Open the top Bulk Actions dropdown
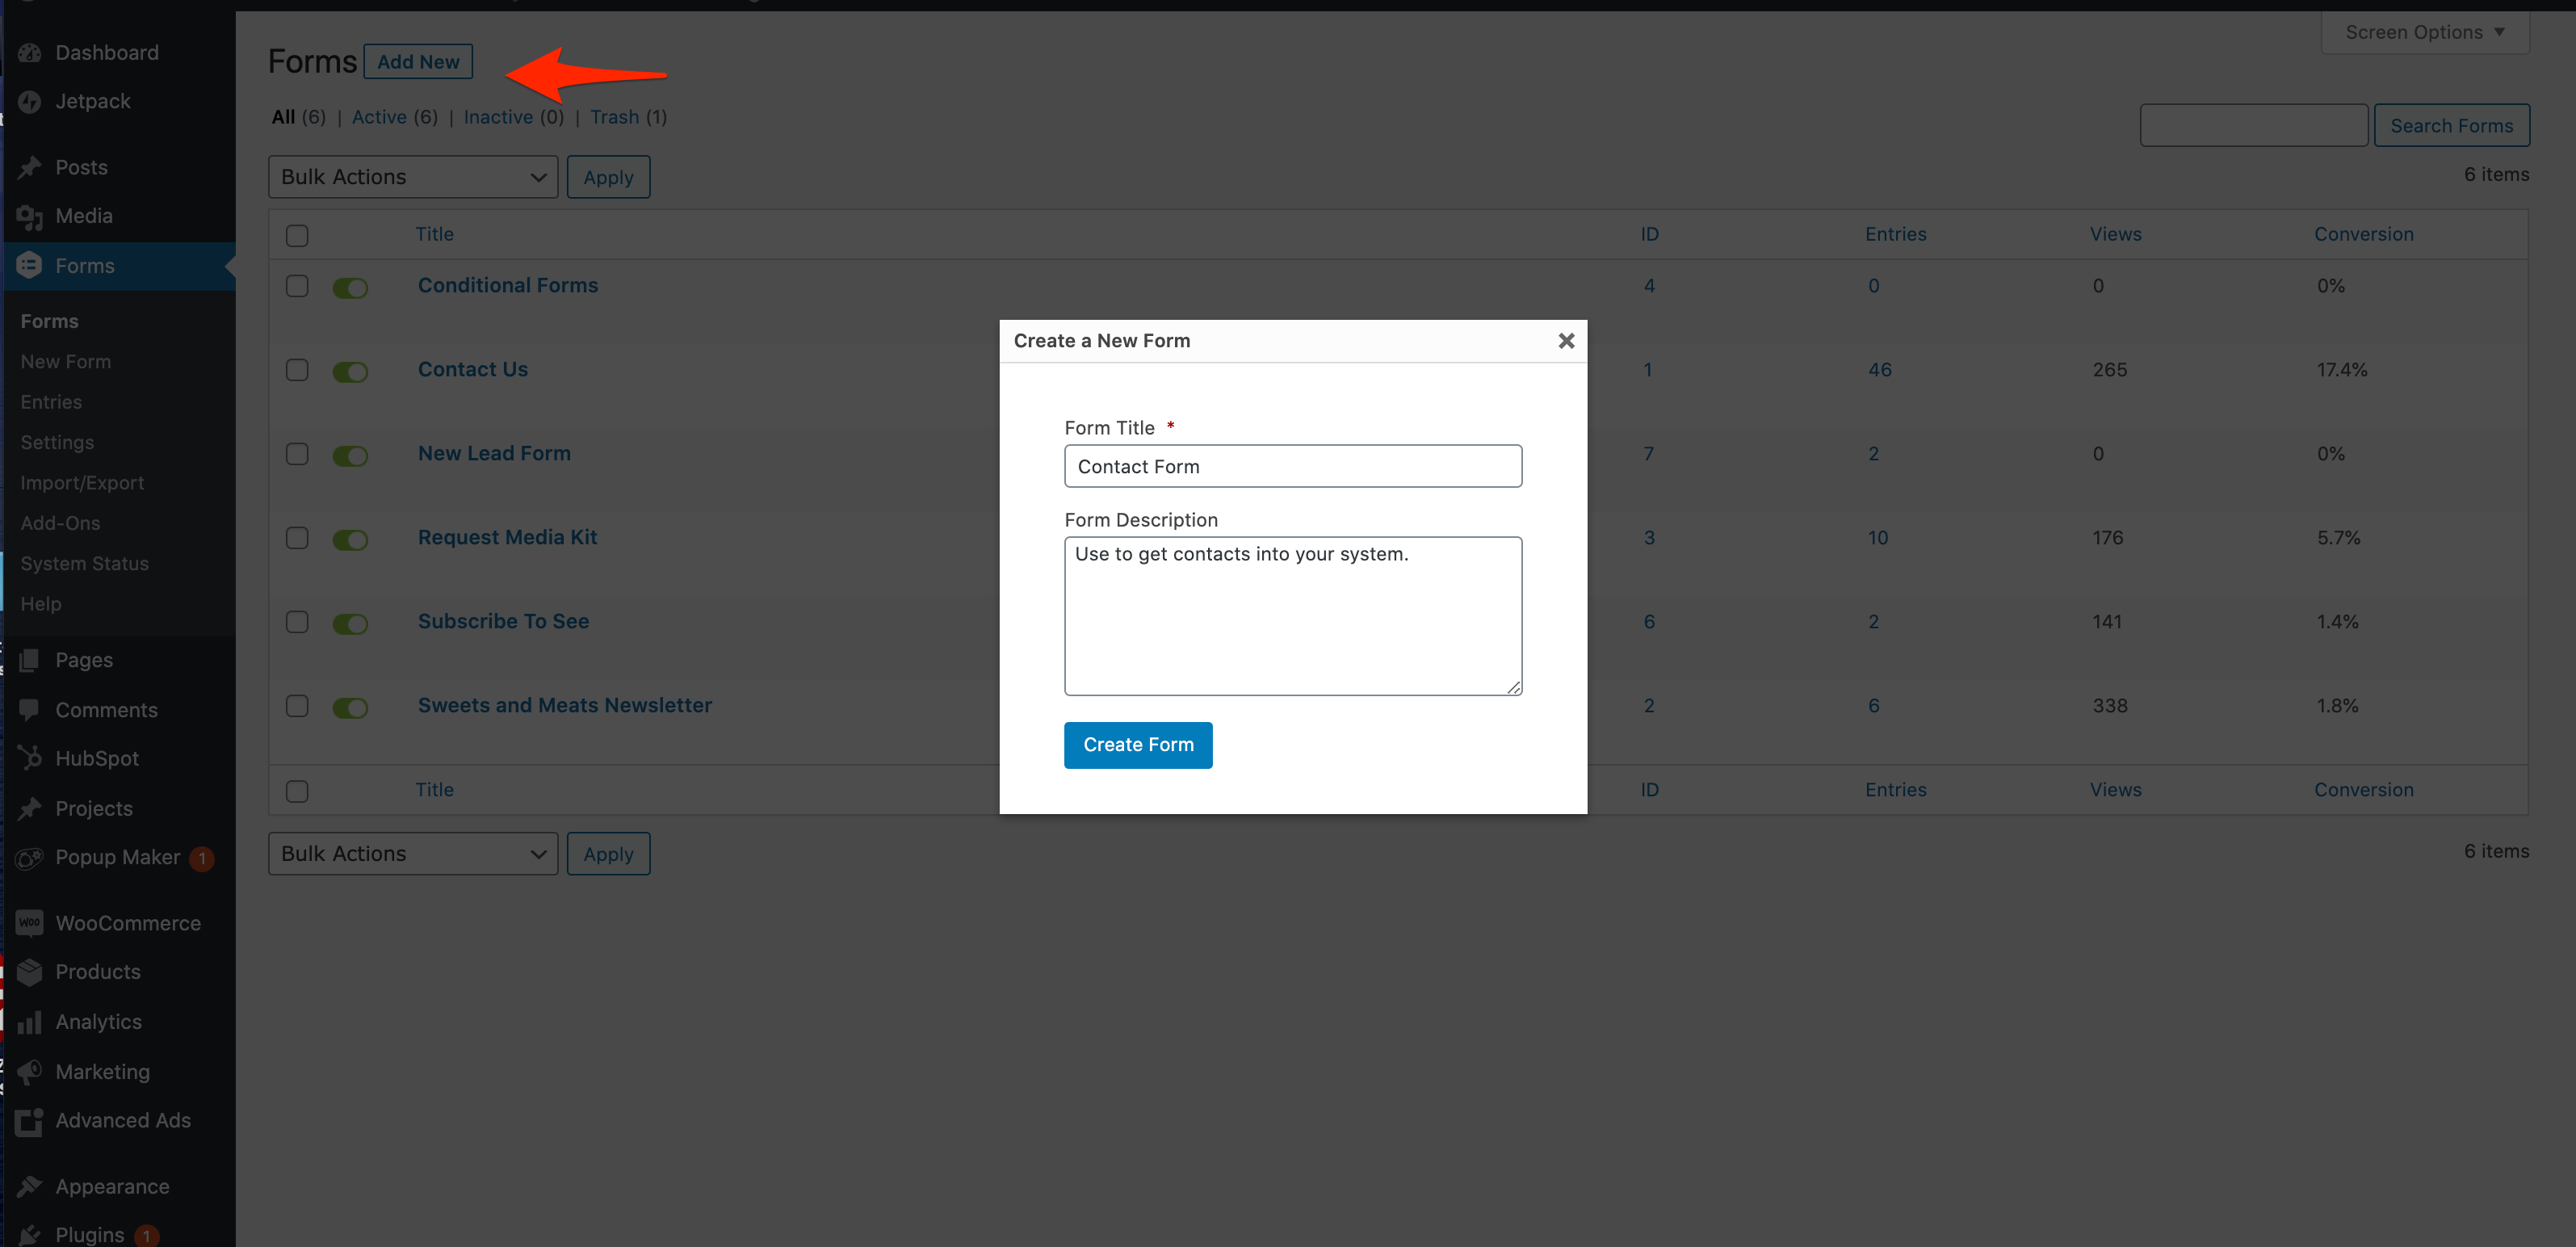2576x1247 pixels. pos(413,177)
